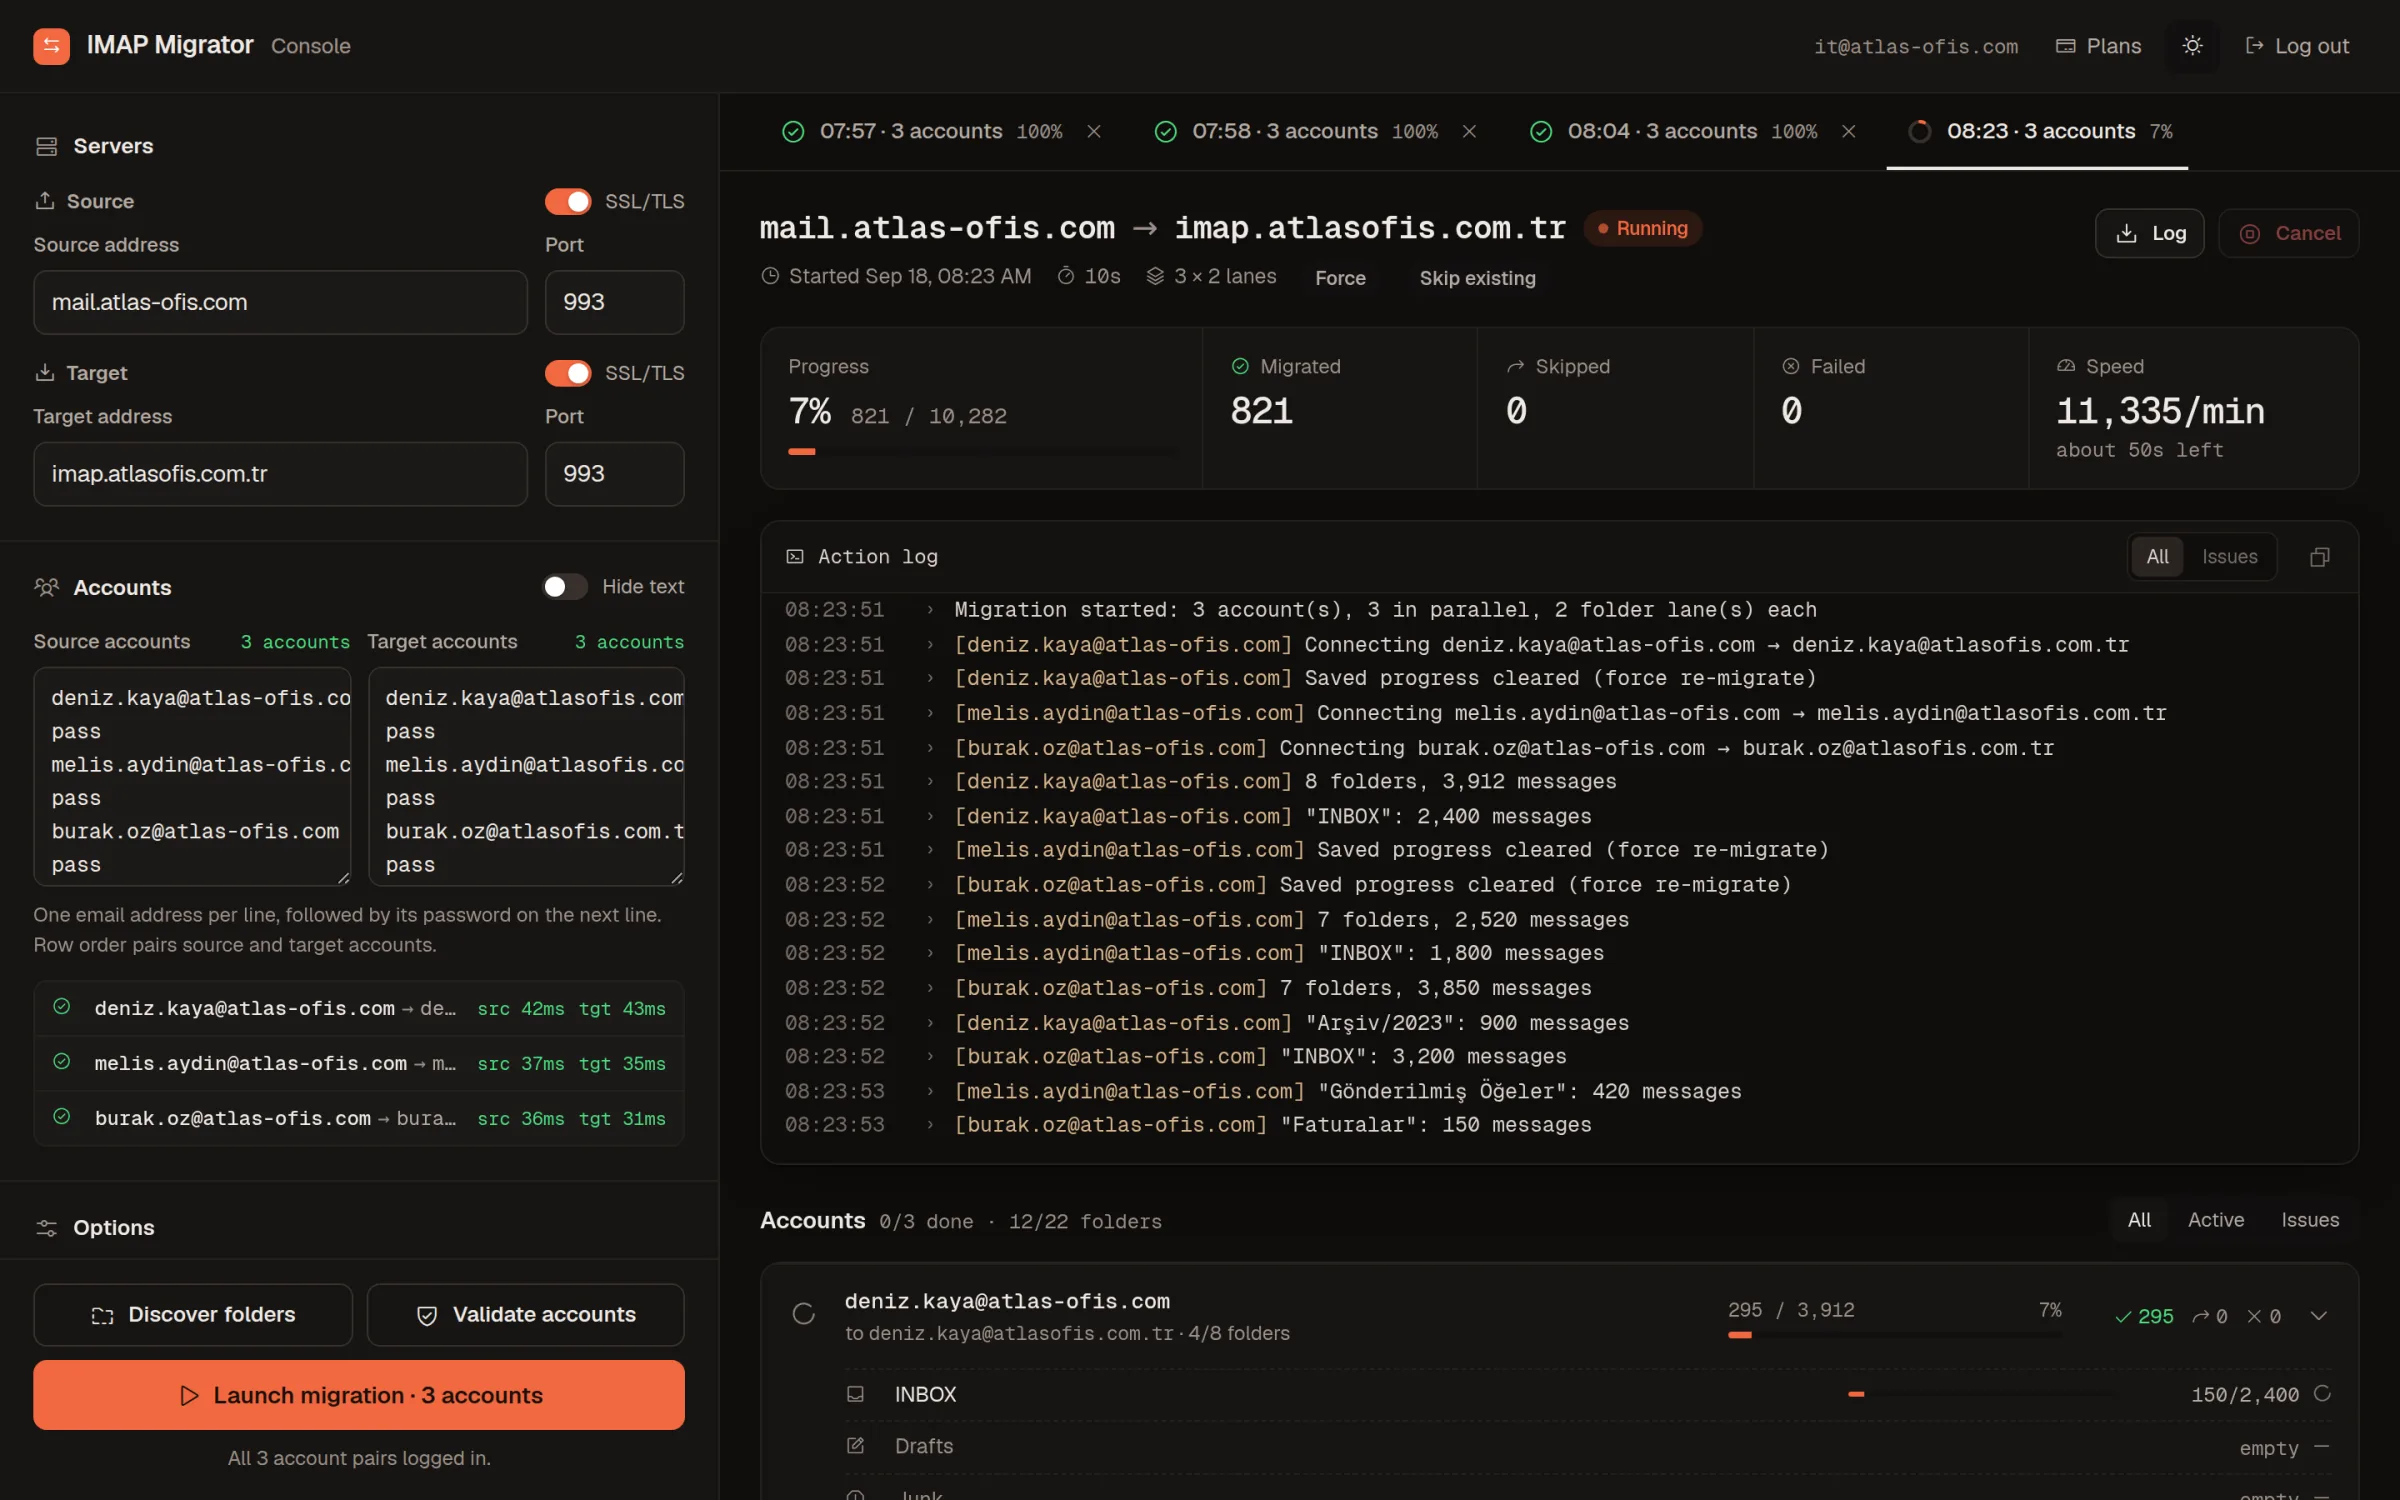Close the 08:04 migration tab

[x=1849, y=132]
